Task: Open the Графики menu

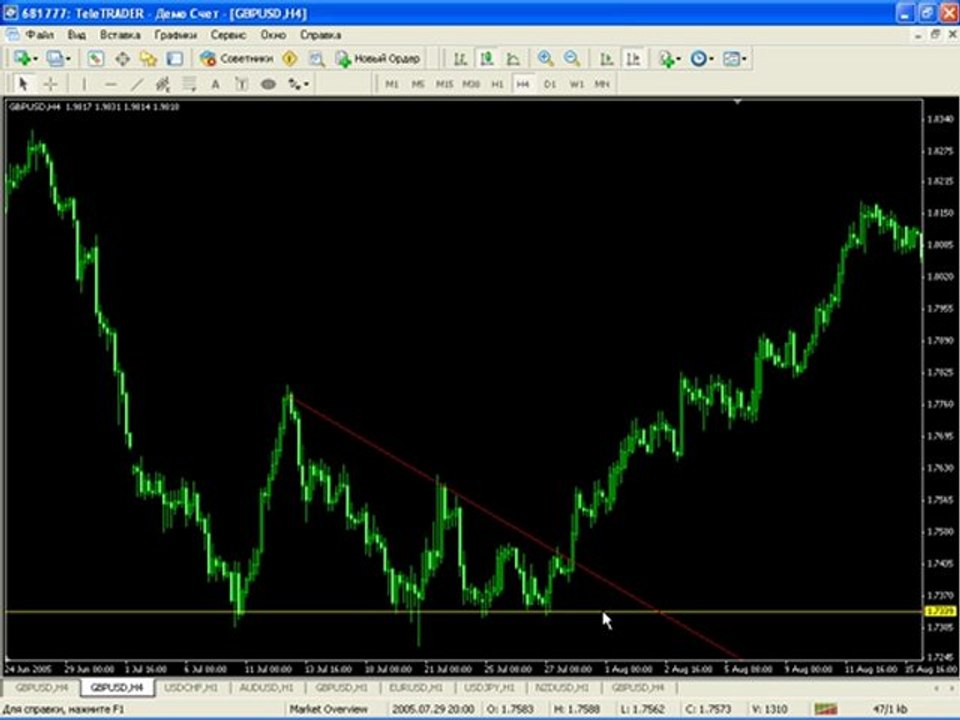Action: (x=176, y=35)
